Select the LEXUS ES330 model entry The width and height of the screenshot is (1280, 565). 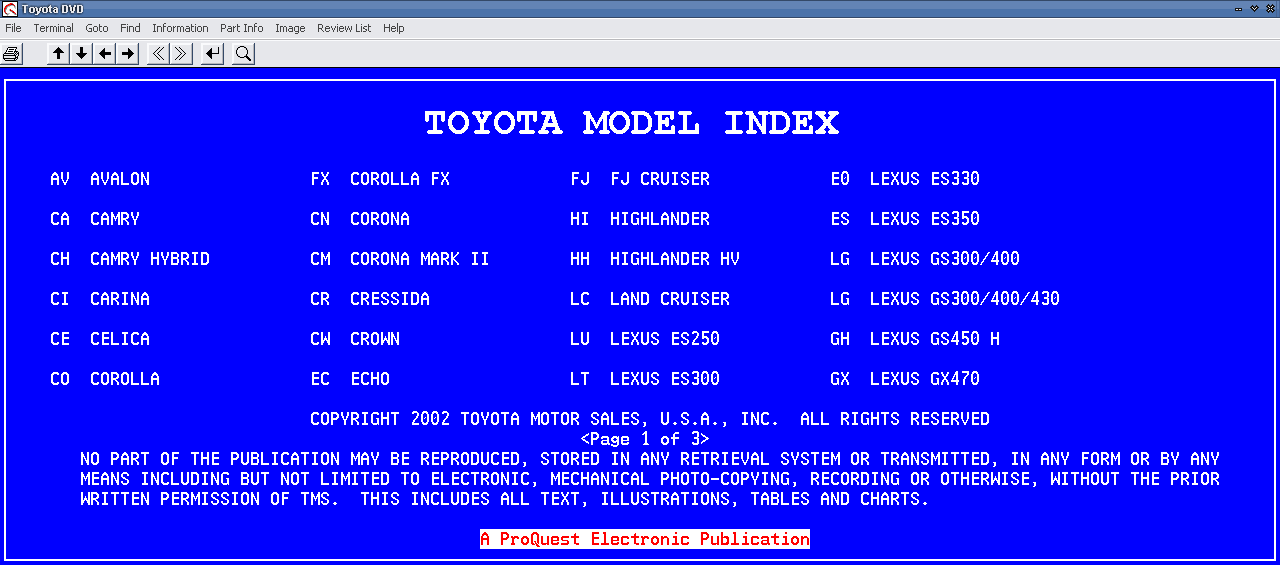tap(905, 179)
